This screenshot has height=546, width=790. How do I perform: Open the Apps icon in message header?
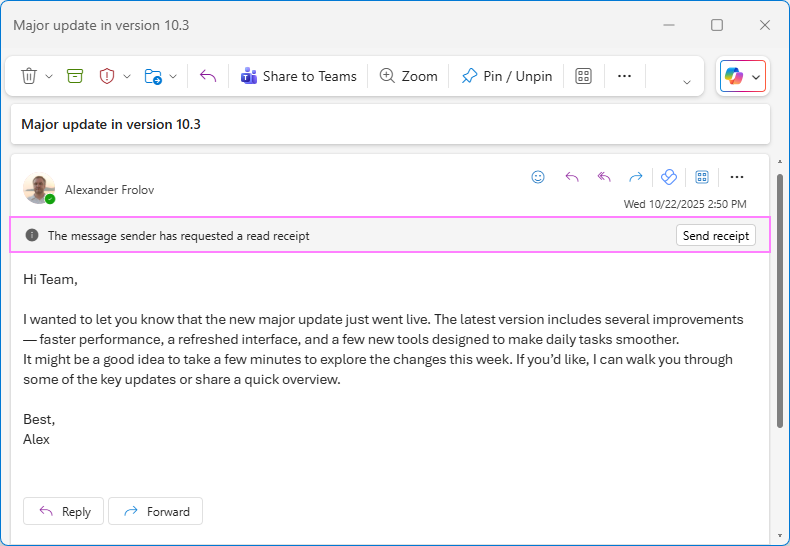click(702, 177)
